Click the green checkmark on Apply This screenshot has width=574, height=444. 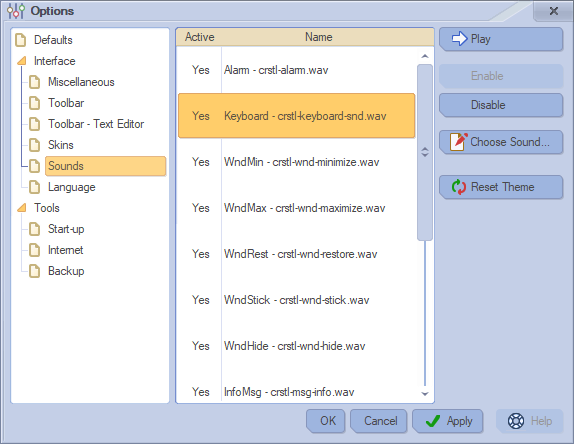tap(433, 421)
